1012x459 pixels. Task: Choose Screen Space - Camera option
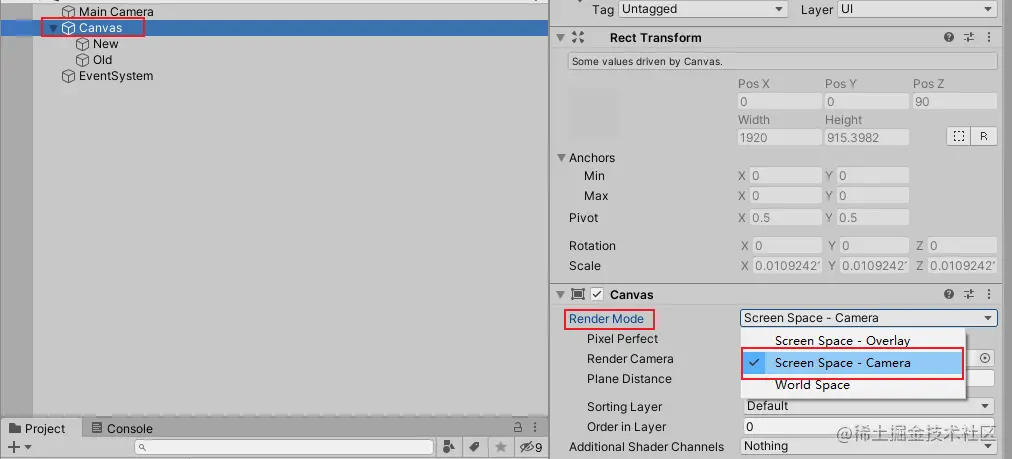pos(852,363)
